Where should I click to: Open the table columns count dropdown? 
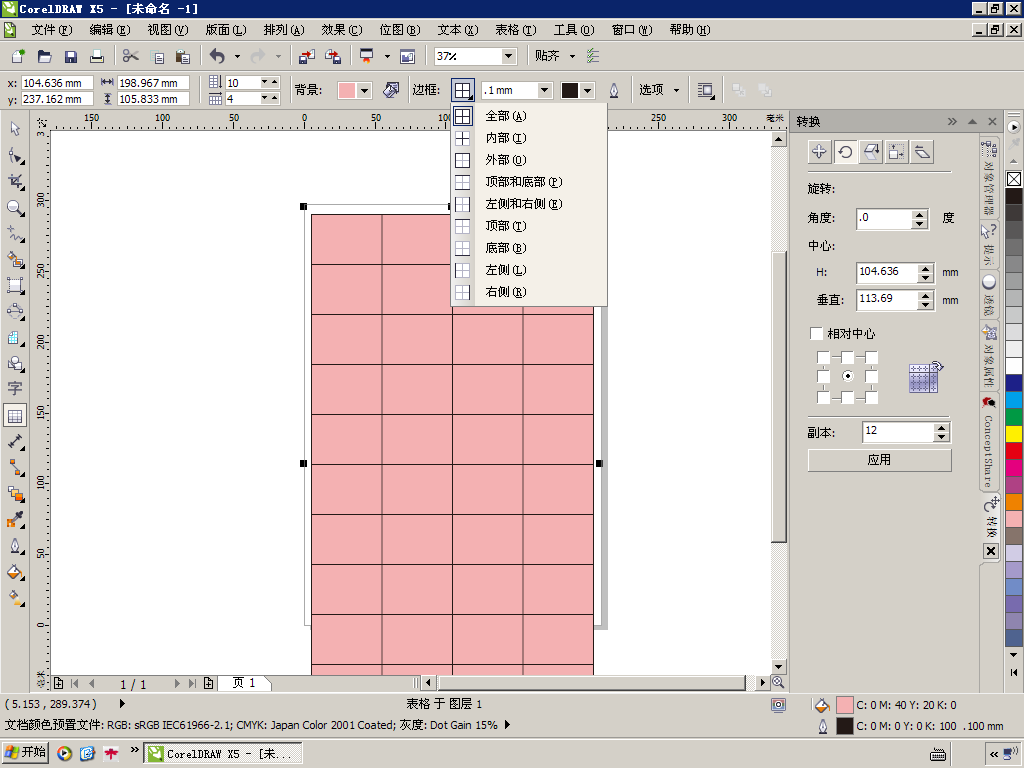coord(264,99)
